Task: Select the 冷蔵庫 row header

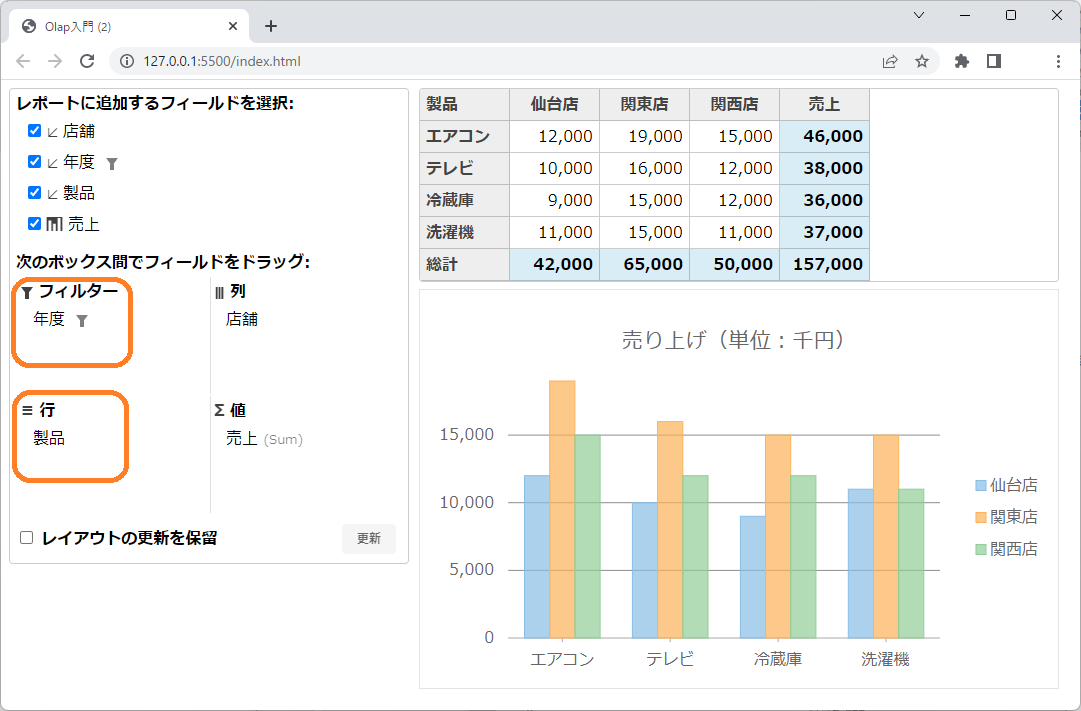Action: coord(465,200)
